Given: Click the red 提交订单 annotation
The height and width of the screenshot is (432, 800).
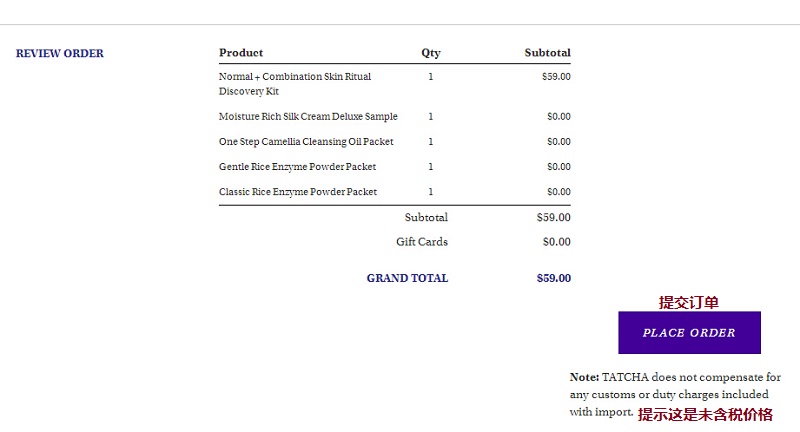Looking at the screenshot, I should click(689, 302).
